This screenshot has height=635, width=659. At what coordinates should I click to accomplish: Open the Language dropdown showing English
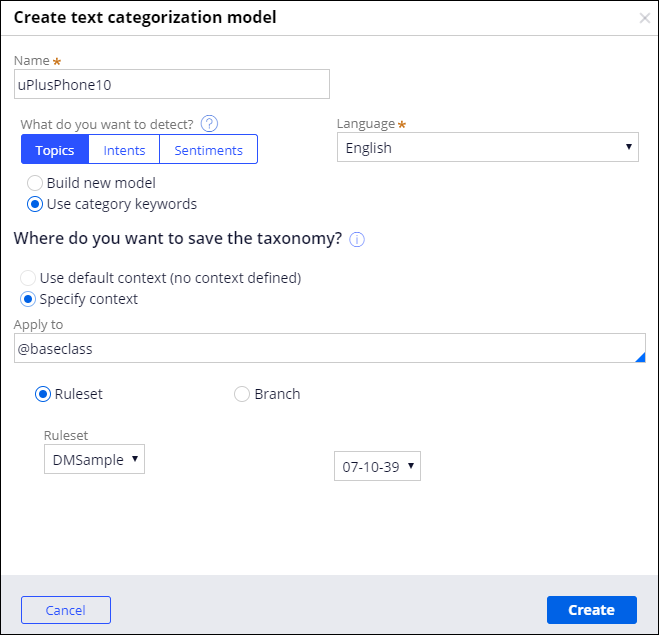click(x=487, y=148)
